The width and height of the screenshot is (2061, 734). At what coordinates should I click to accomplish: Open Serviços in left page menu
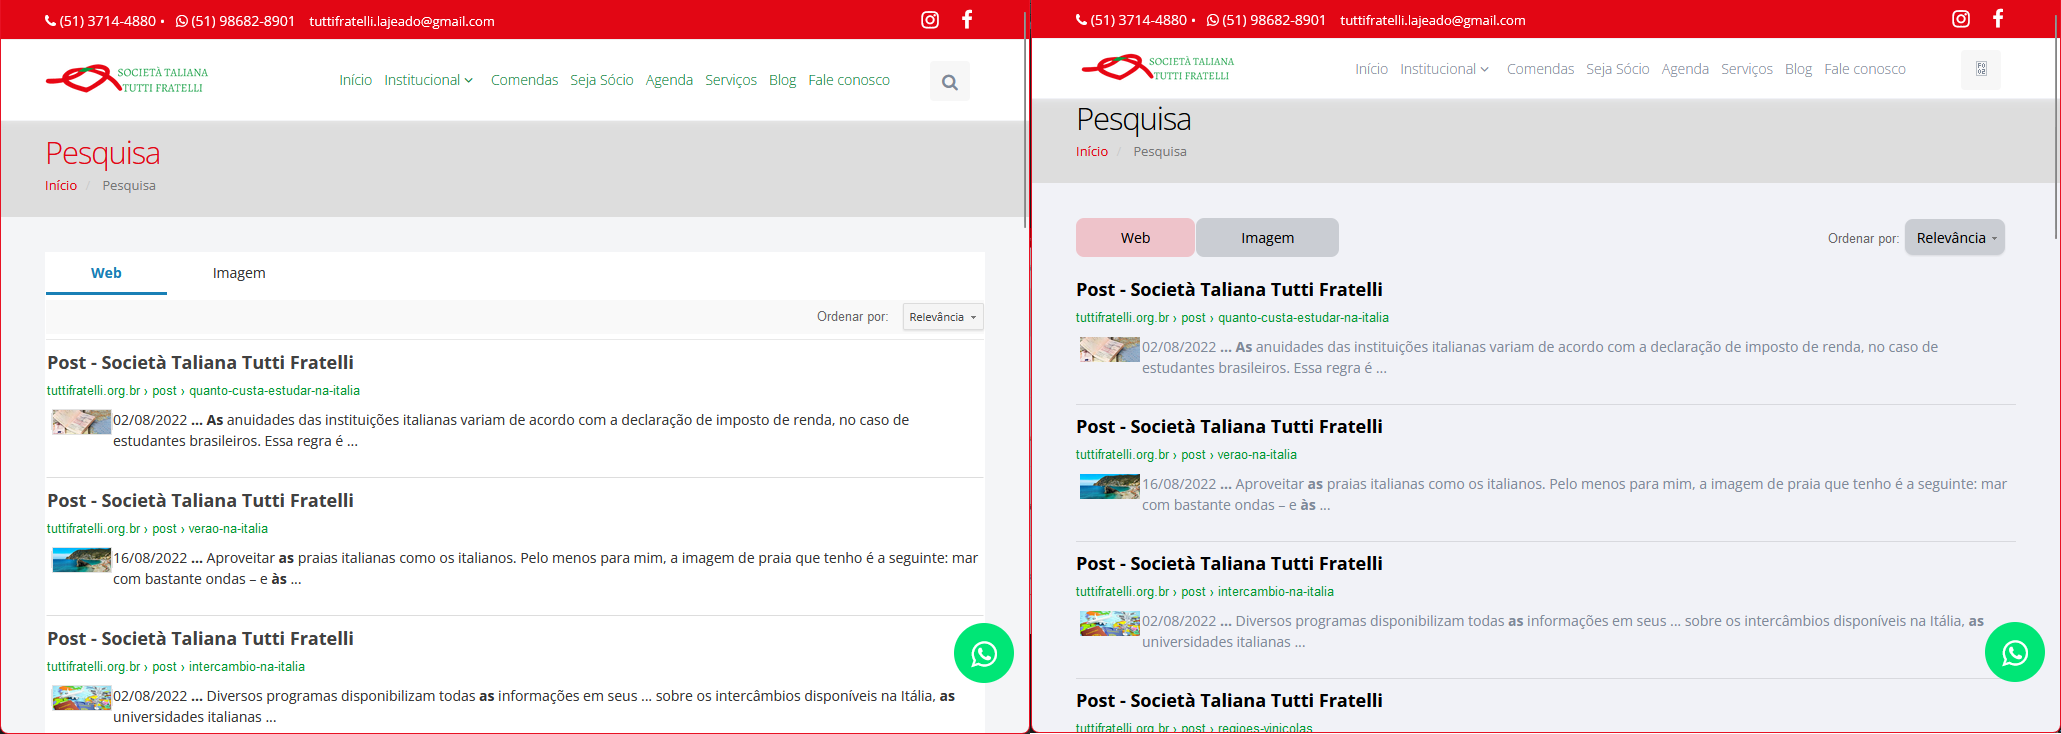click(x=731, y=80)
